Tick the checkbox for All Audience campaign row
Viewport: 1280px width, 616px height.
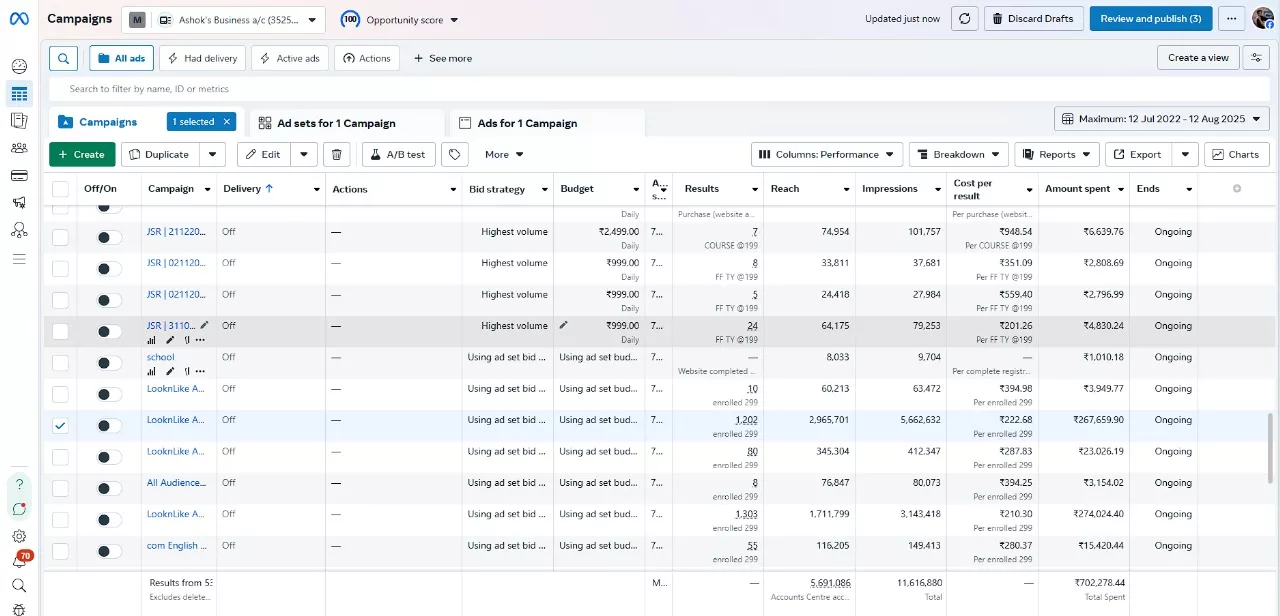[61, 488]
